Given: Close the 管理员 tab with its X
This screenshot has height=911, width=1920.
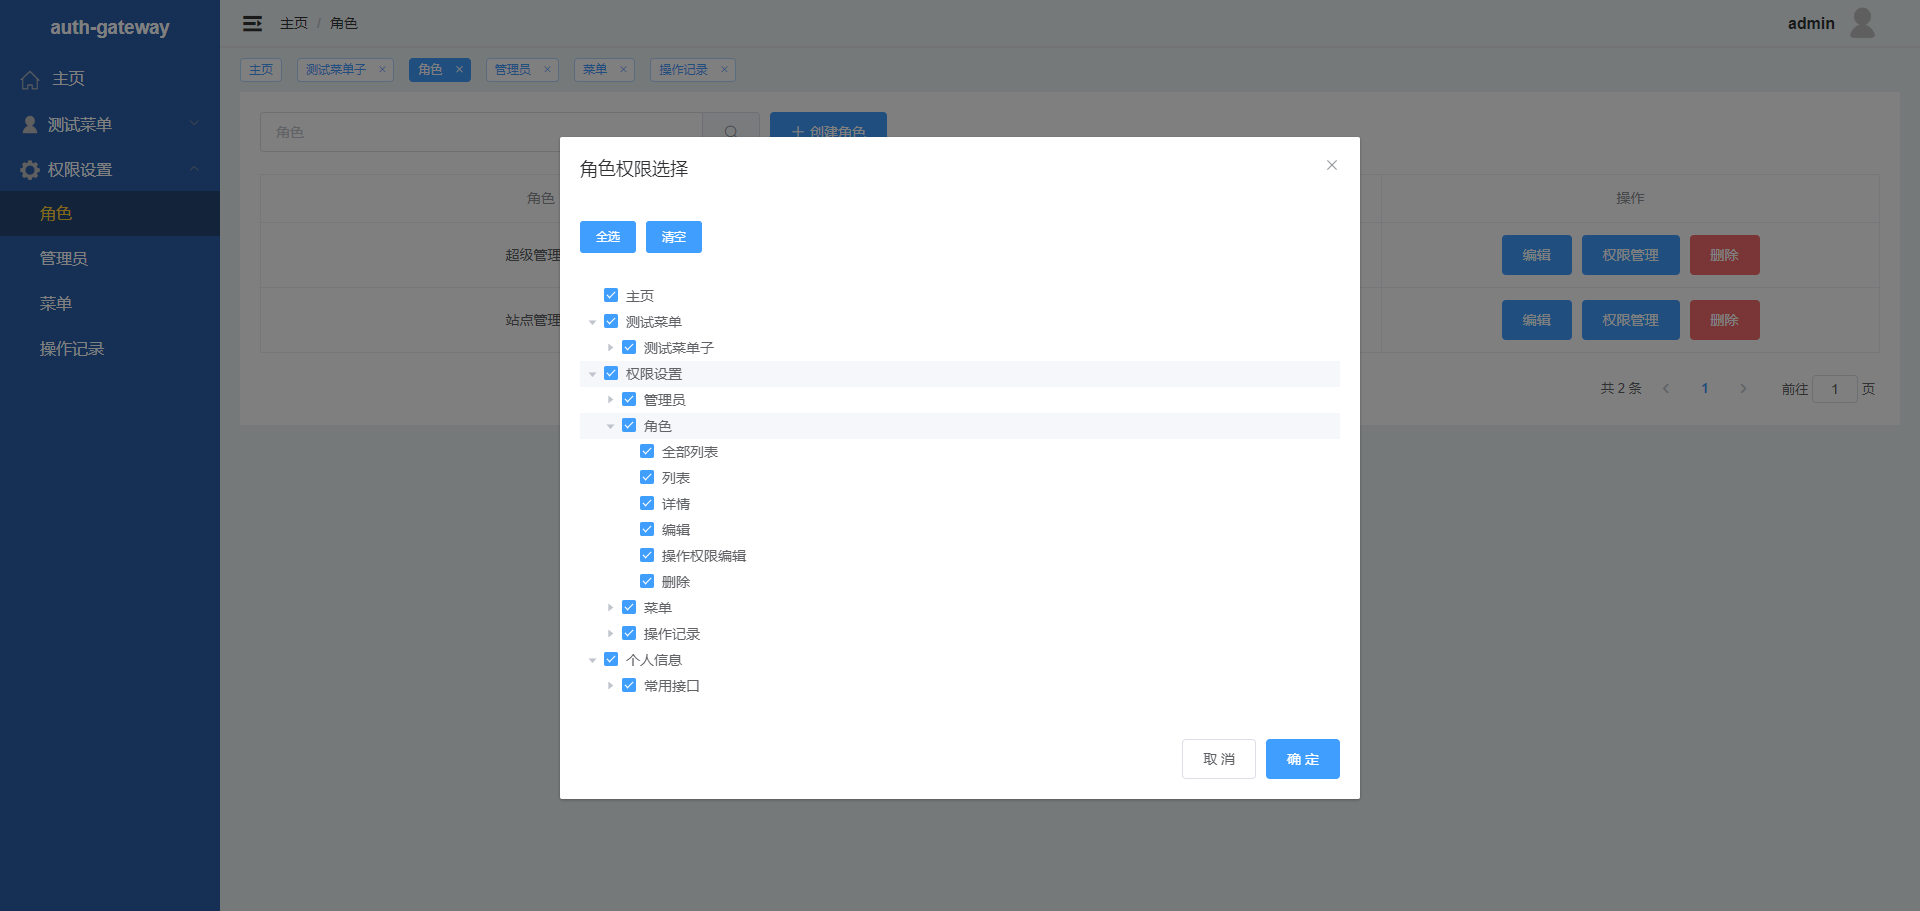Looking at the screenshot, I should [x=547, y=70].
